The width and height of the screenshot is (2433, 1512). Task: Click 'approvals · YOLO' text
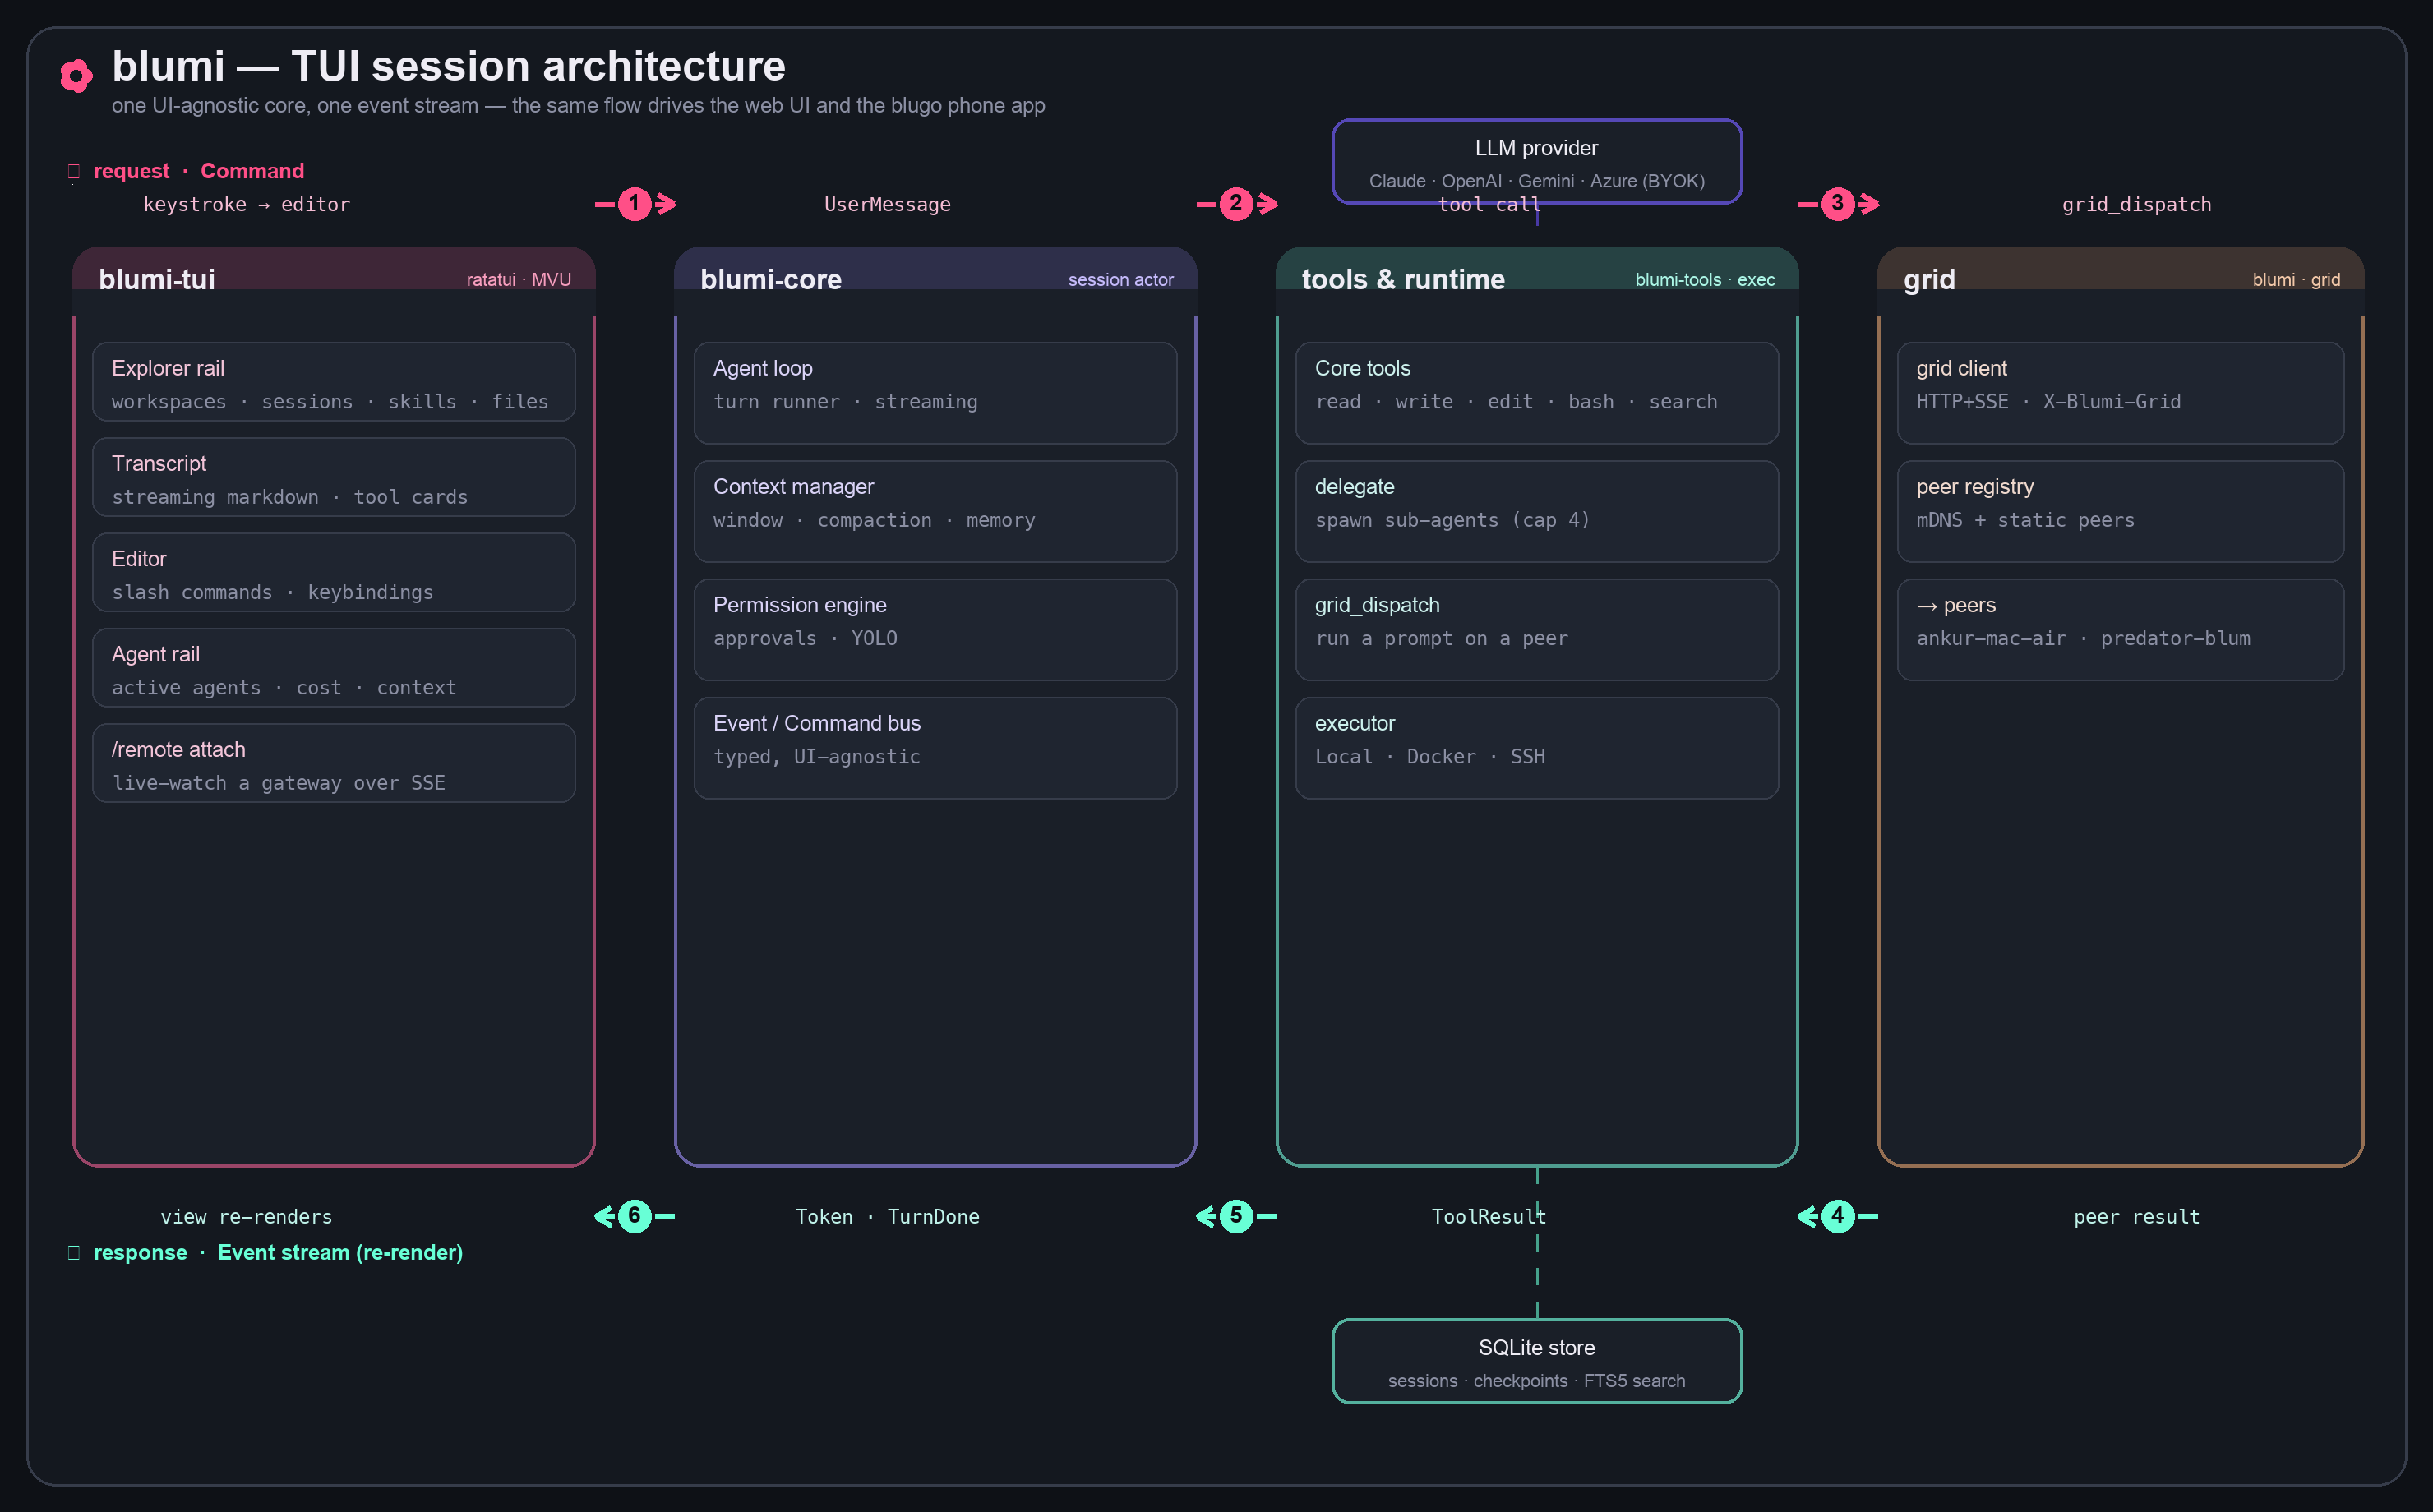[805, 639]
